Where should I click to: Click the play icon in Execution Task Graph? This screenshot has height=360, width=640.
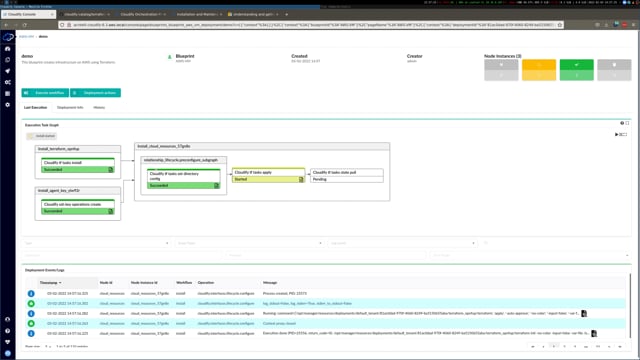[x=617, y=134]
